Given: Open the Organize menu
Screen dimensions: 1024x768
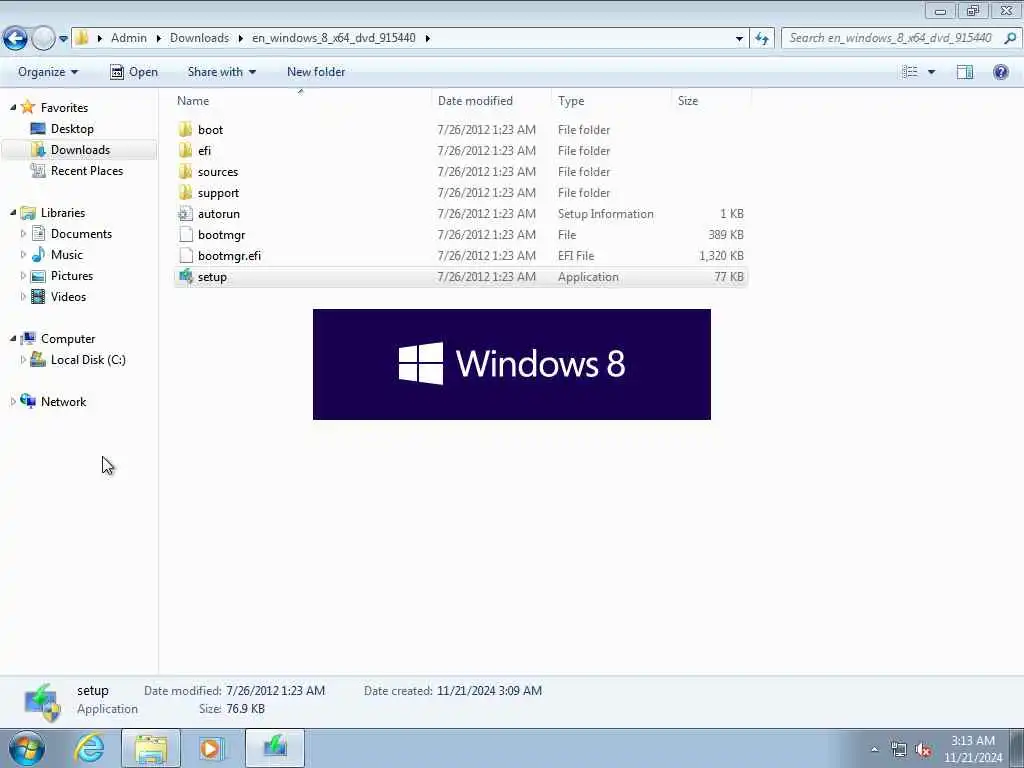Looking at the screenshot, I should click(48, 72).
